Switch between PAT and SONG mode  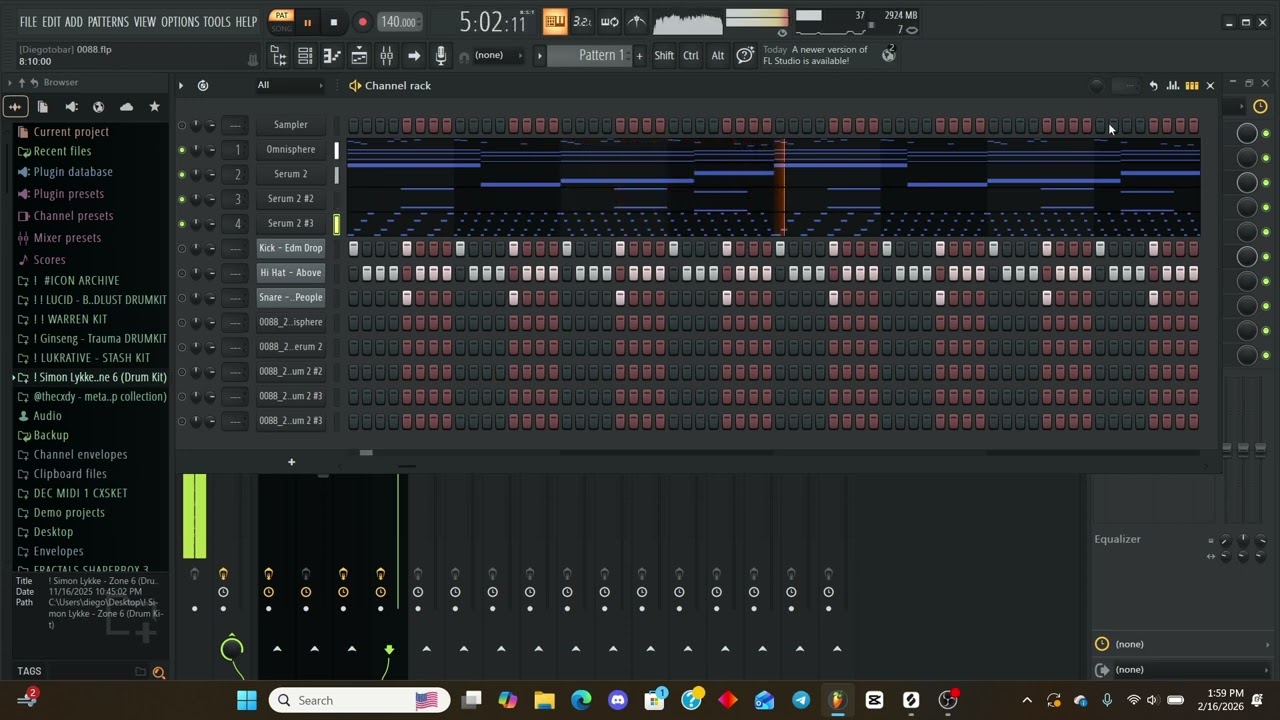282,21
